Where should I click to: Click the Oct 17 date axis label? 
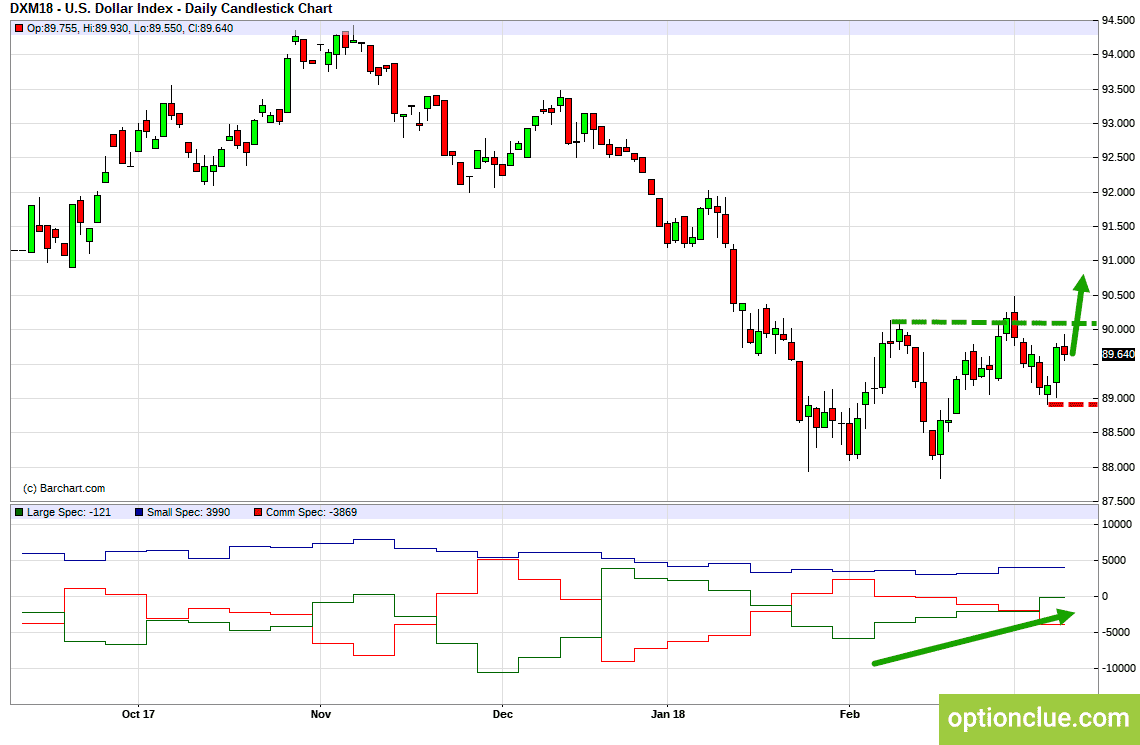click(138, 714)
